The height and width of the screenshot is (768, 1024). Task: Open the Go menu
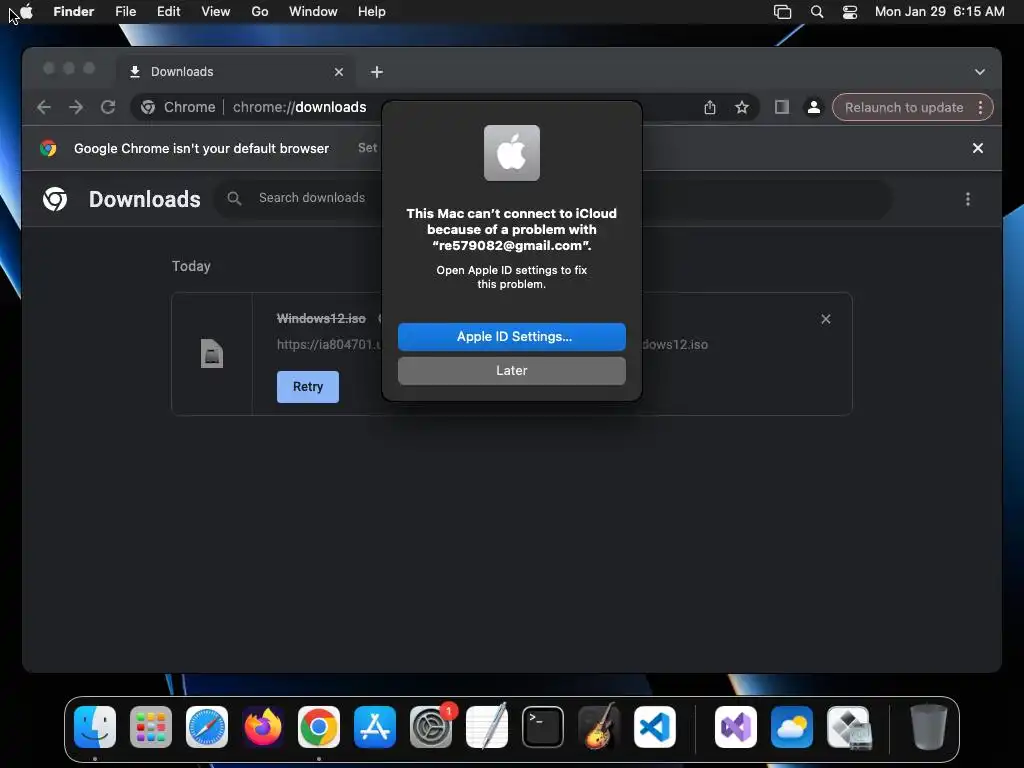pyautogui.click(x=260, y=12)
